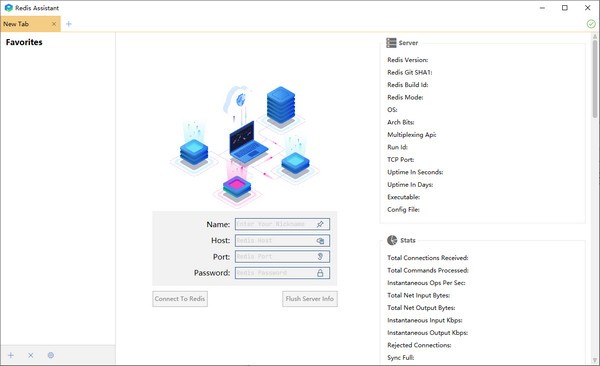Focus the Name nickname input field

click(282, 224)
